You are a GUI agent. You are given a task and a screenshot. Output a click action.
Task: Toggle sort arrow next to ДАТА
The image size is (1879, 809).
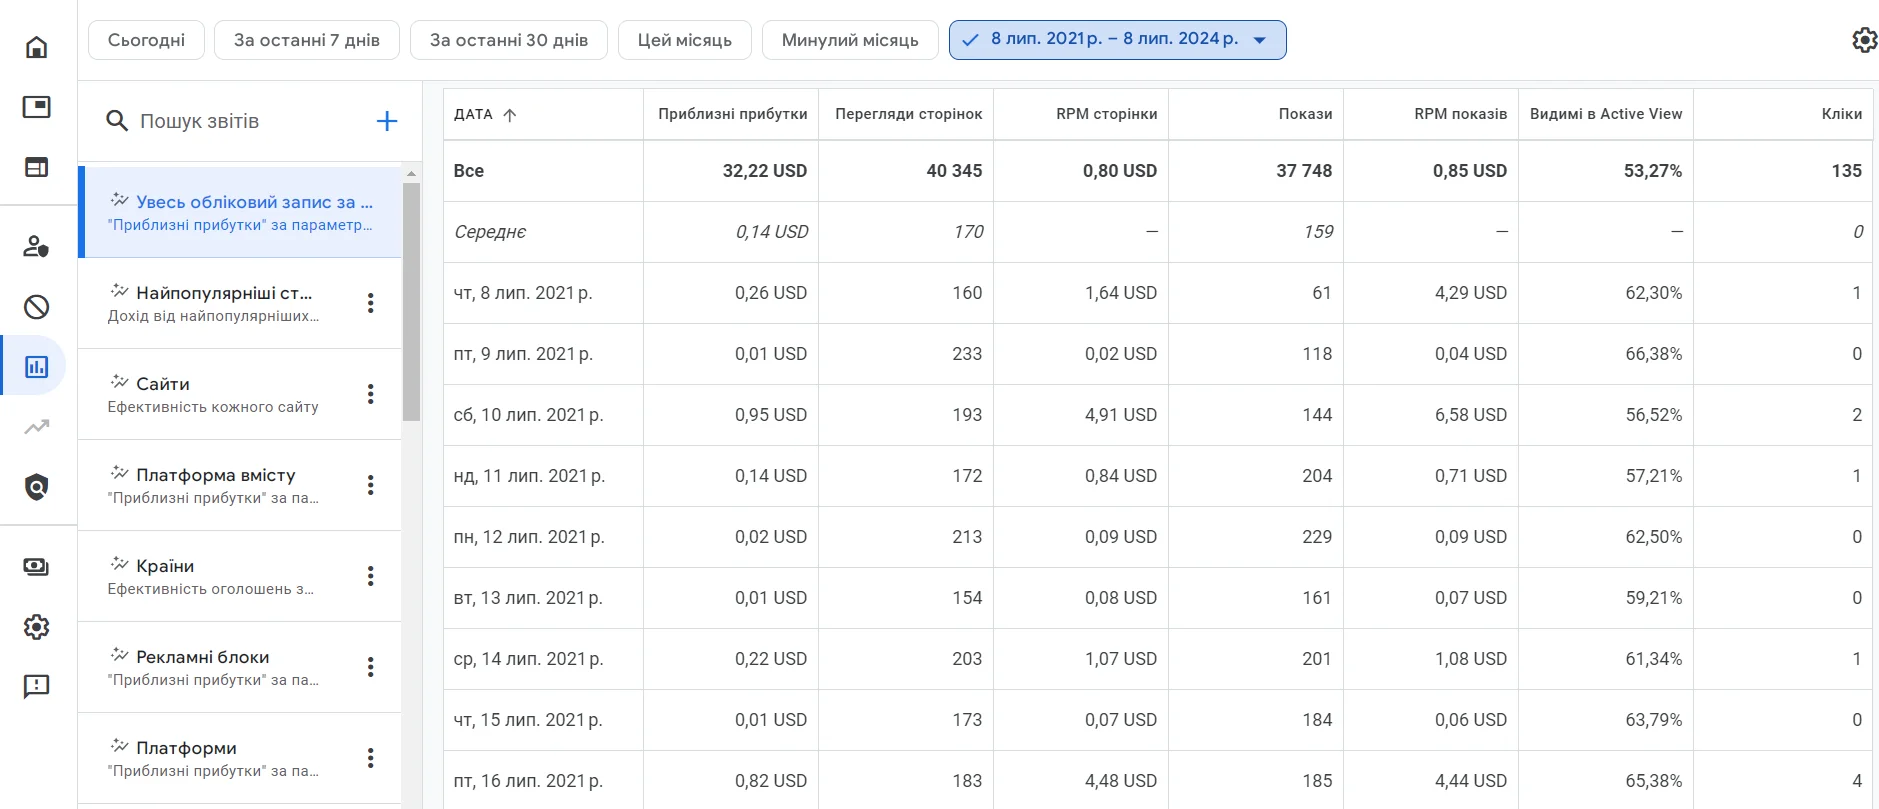tap(510, 115)
